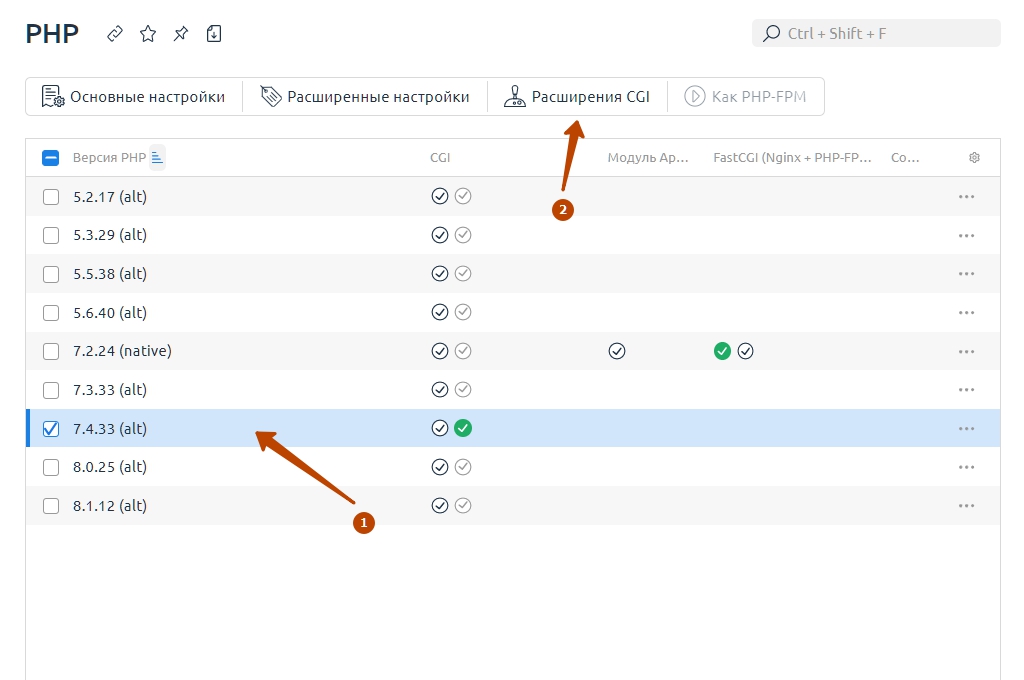Viewport: 1024px width, 680px height.
Task: Click the dark CGI check icon for 7.3.33
Action: point(440,390)
